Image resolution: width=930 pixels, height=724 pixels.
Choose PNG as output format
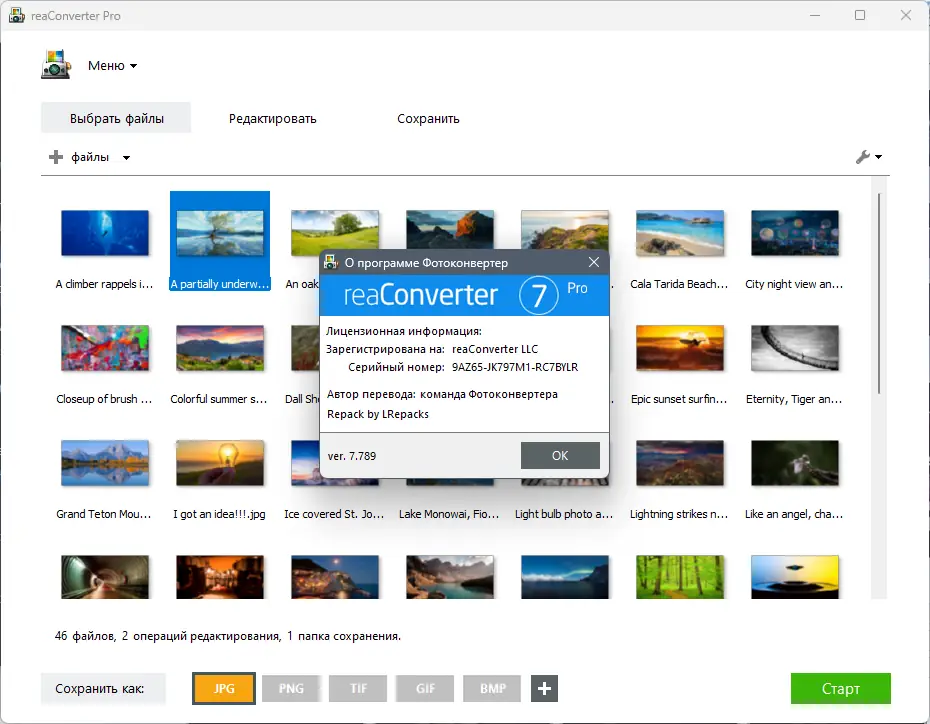point(291,688)
